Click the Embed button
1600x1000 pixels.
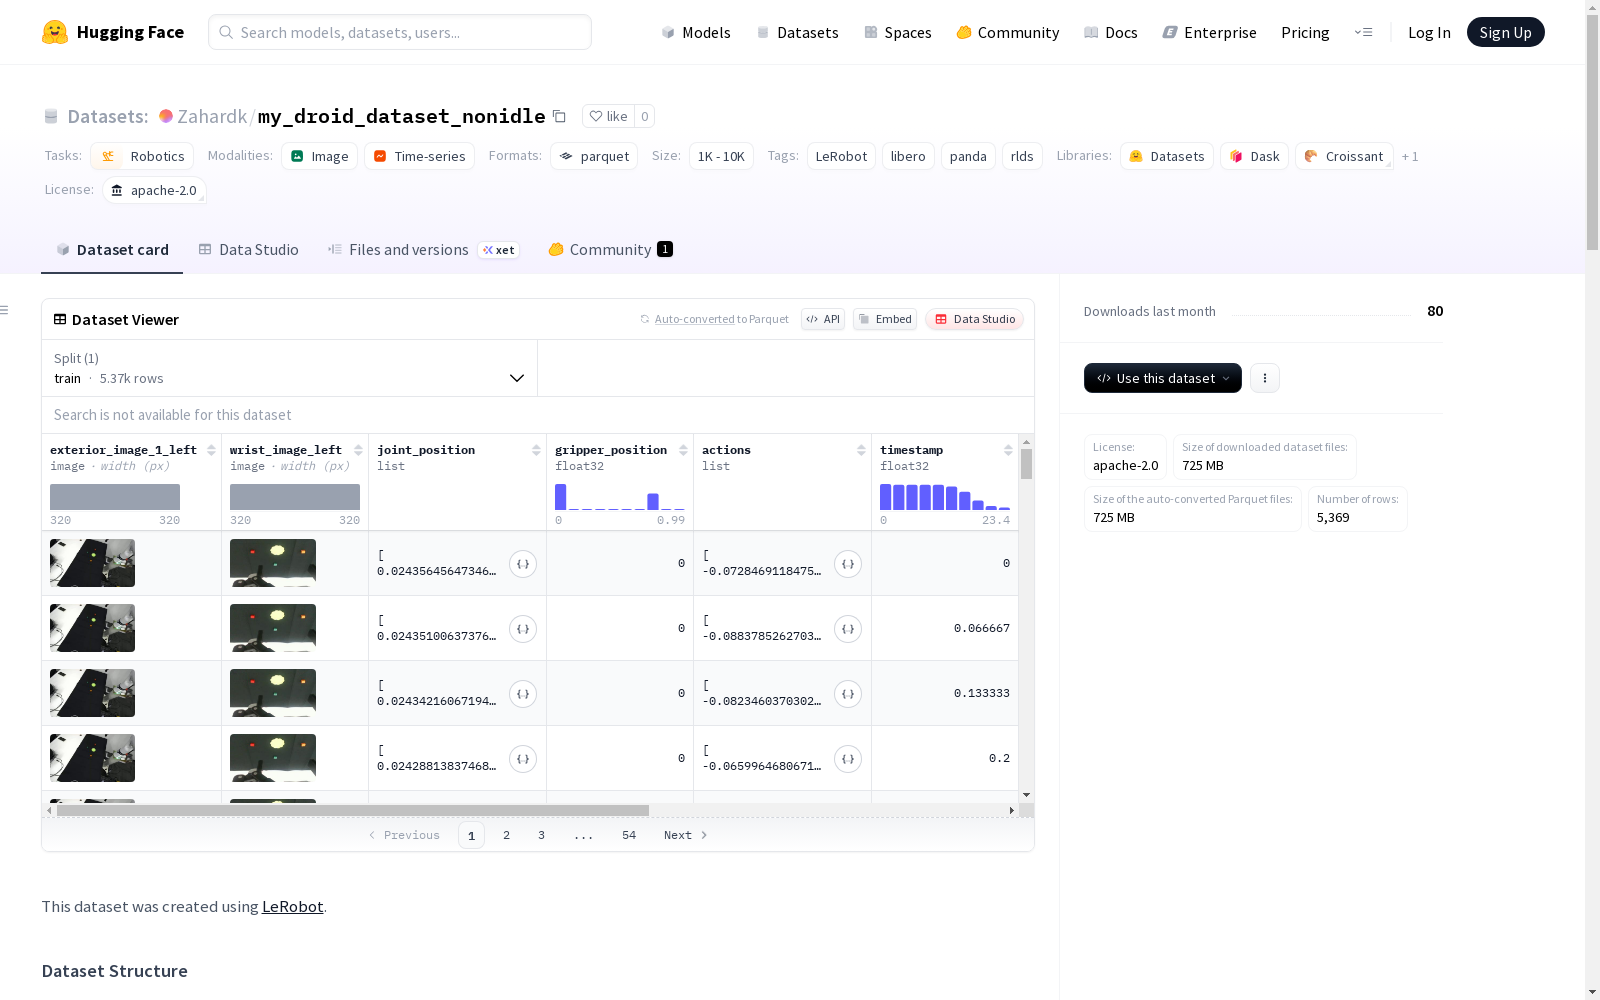[x=885, y=319]
